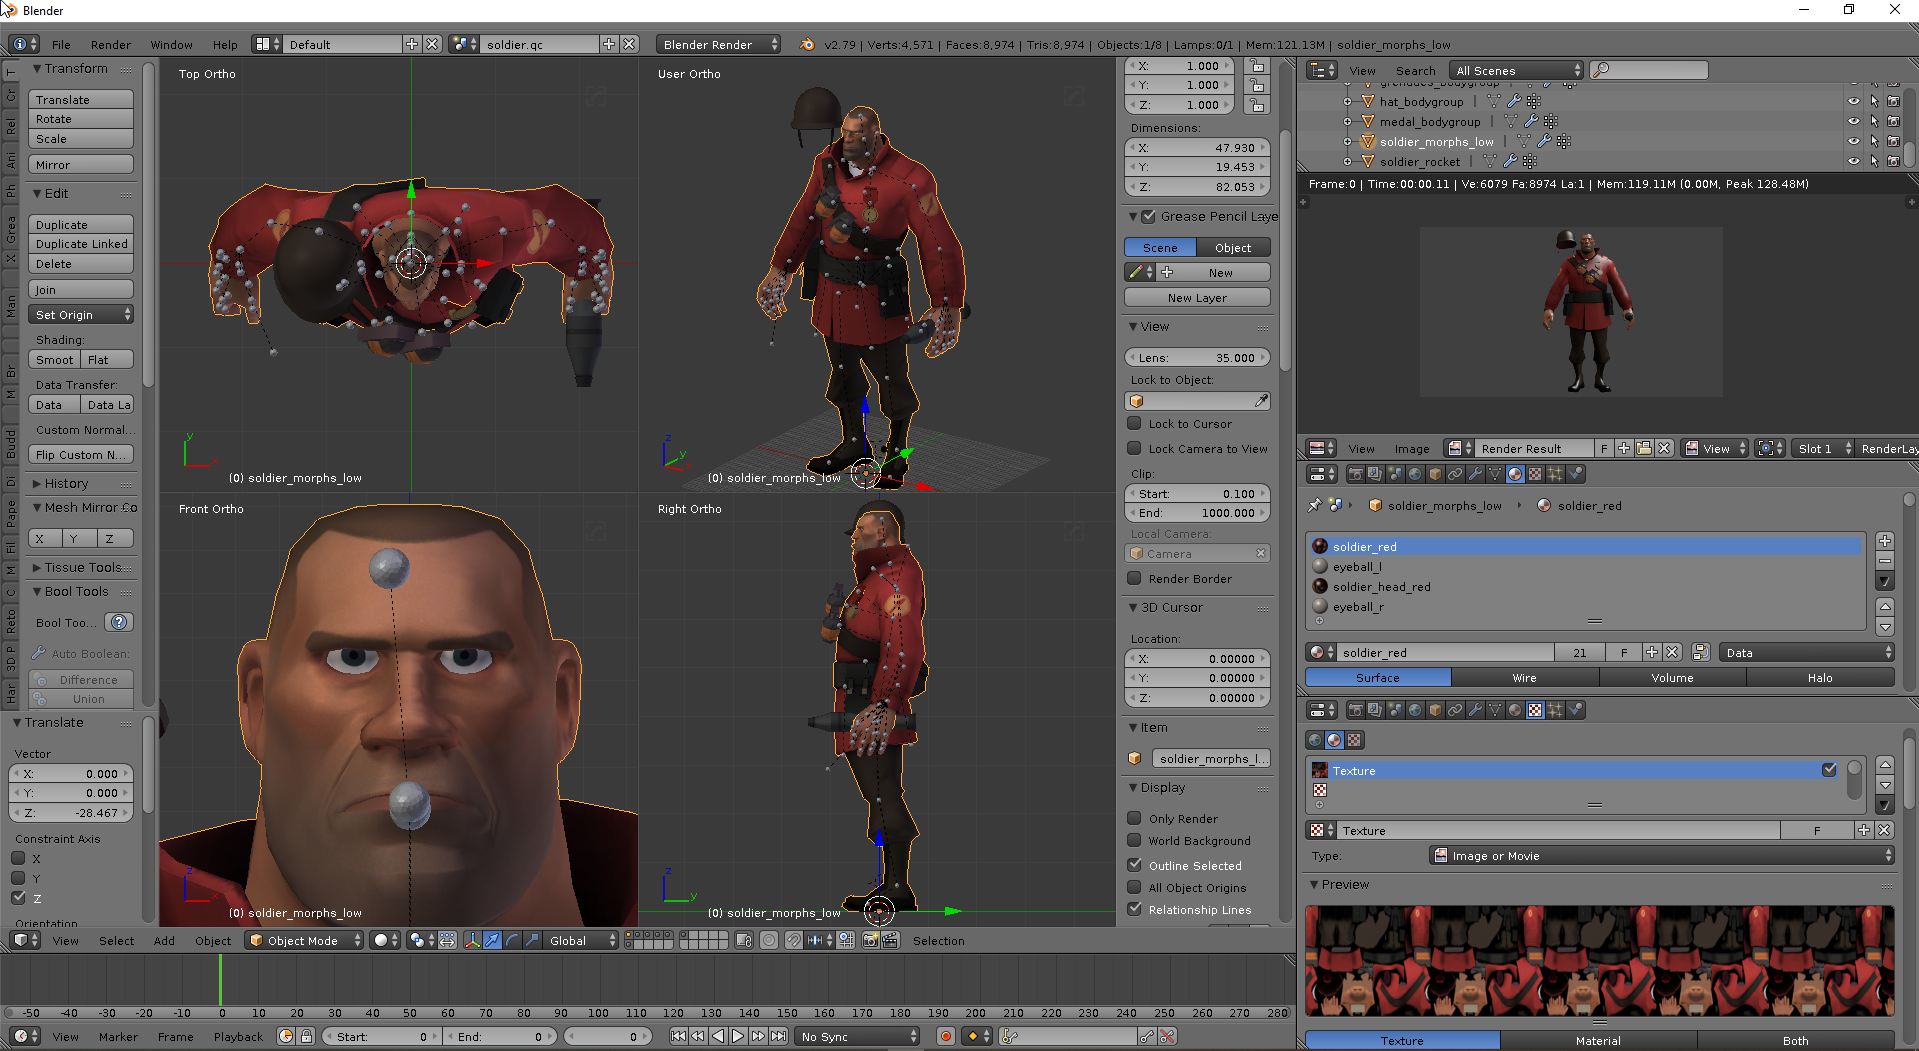Toggle proportional editing circle icon
The height and width of the screenshot is (1051, 1919).
(x=769, y=940)
